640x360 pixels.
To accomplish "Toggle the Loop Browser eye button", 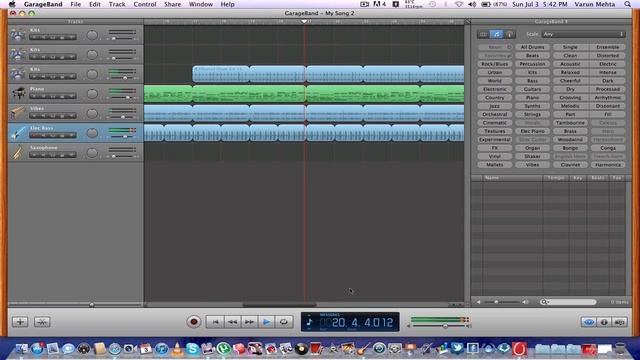I will tap(589, 322).
